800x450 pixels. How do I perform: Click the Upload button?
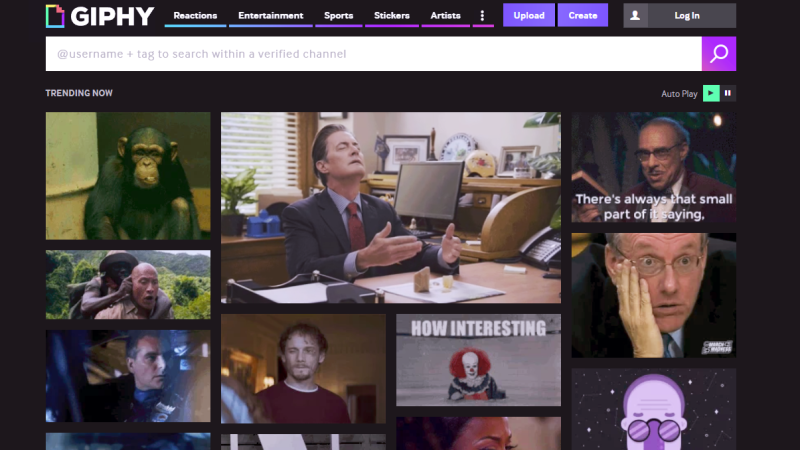[x=529, y=15]
